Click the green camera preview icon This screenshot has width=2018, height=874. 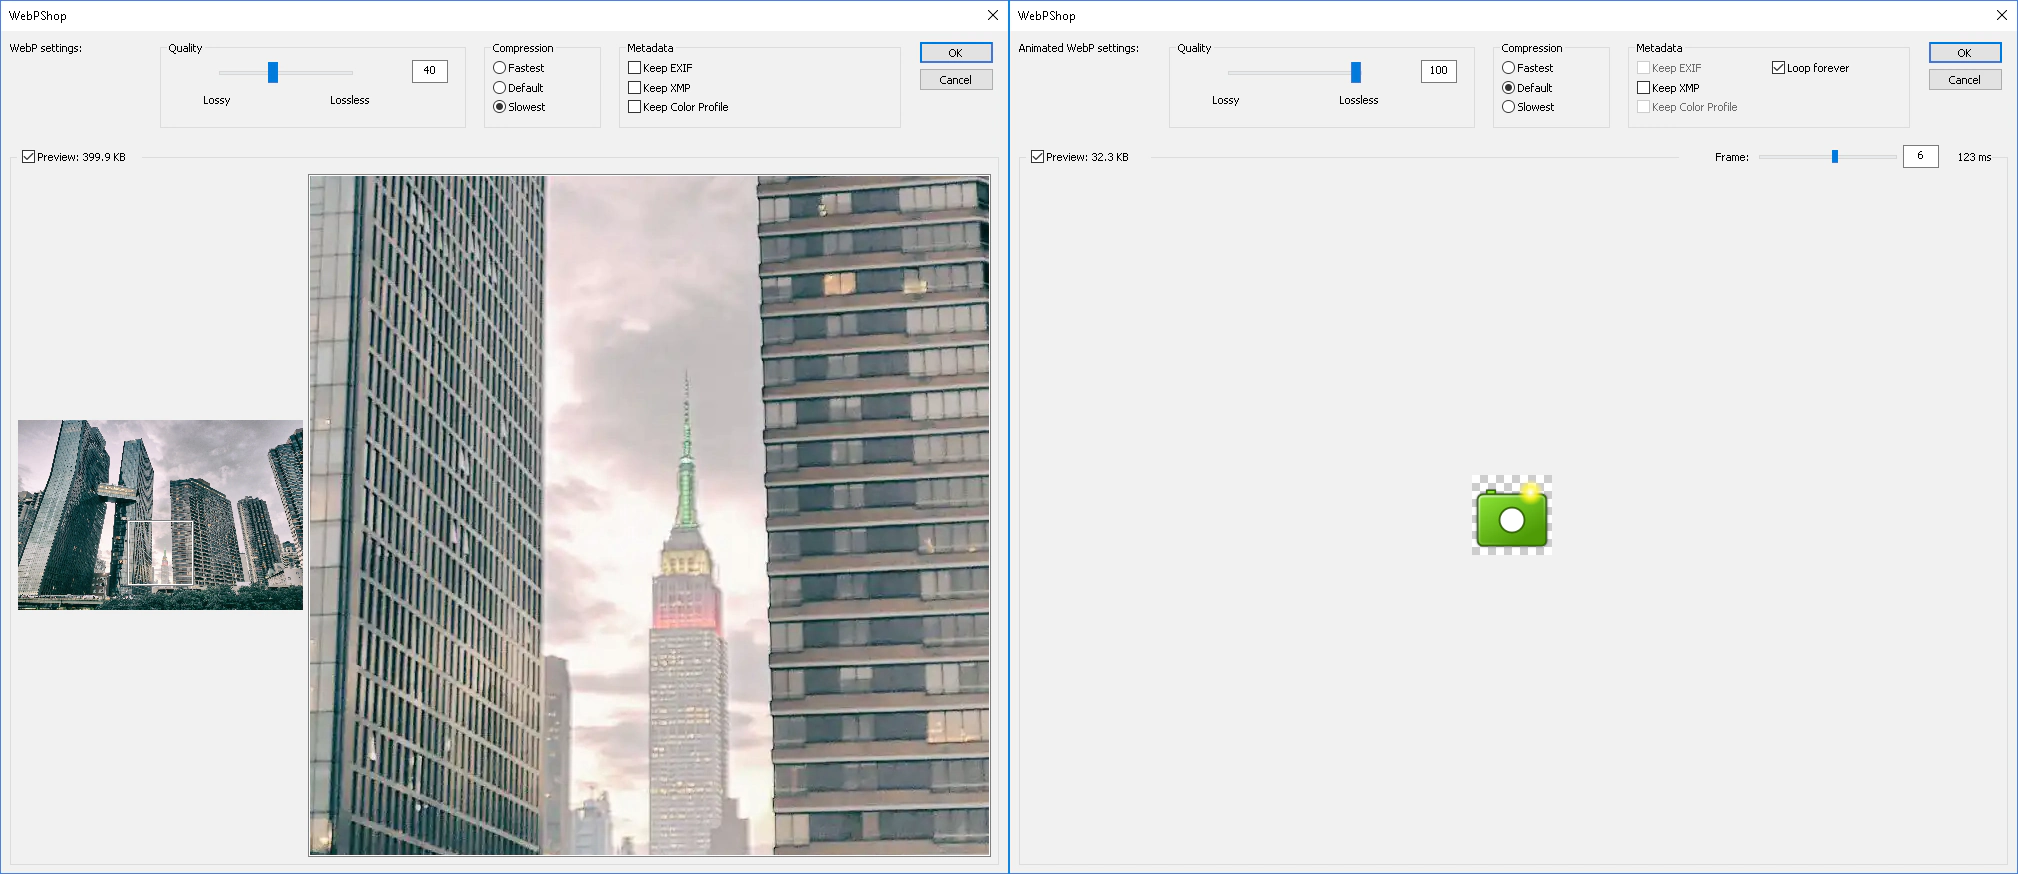point(1511,515)
